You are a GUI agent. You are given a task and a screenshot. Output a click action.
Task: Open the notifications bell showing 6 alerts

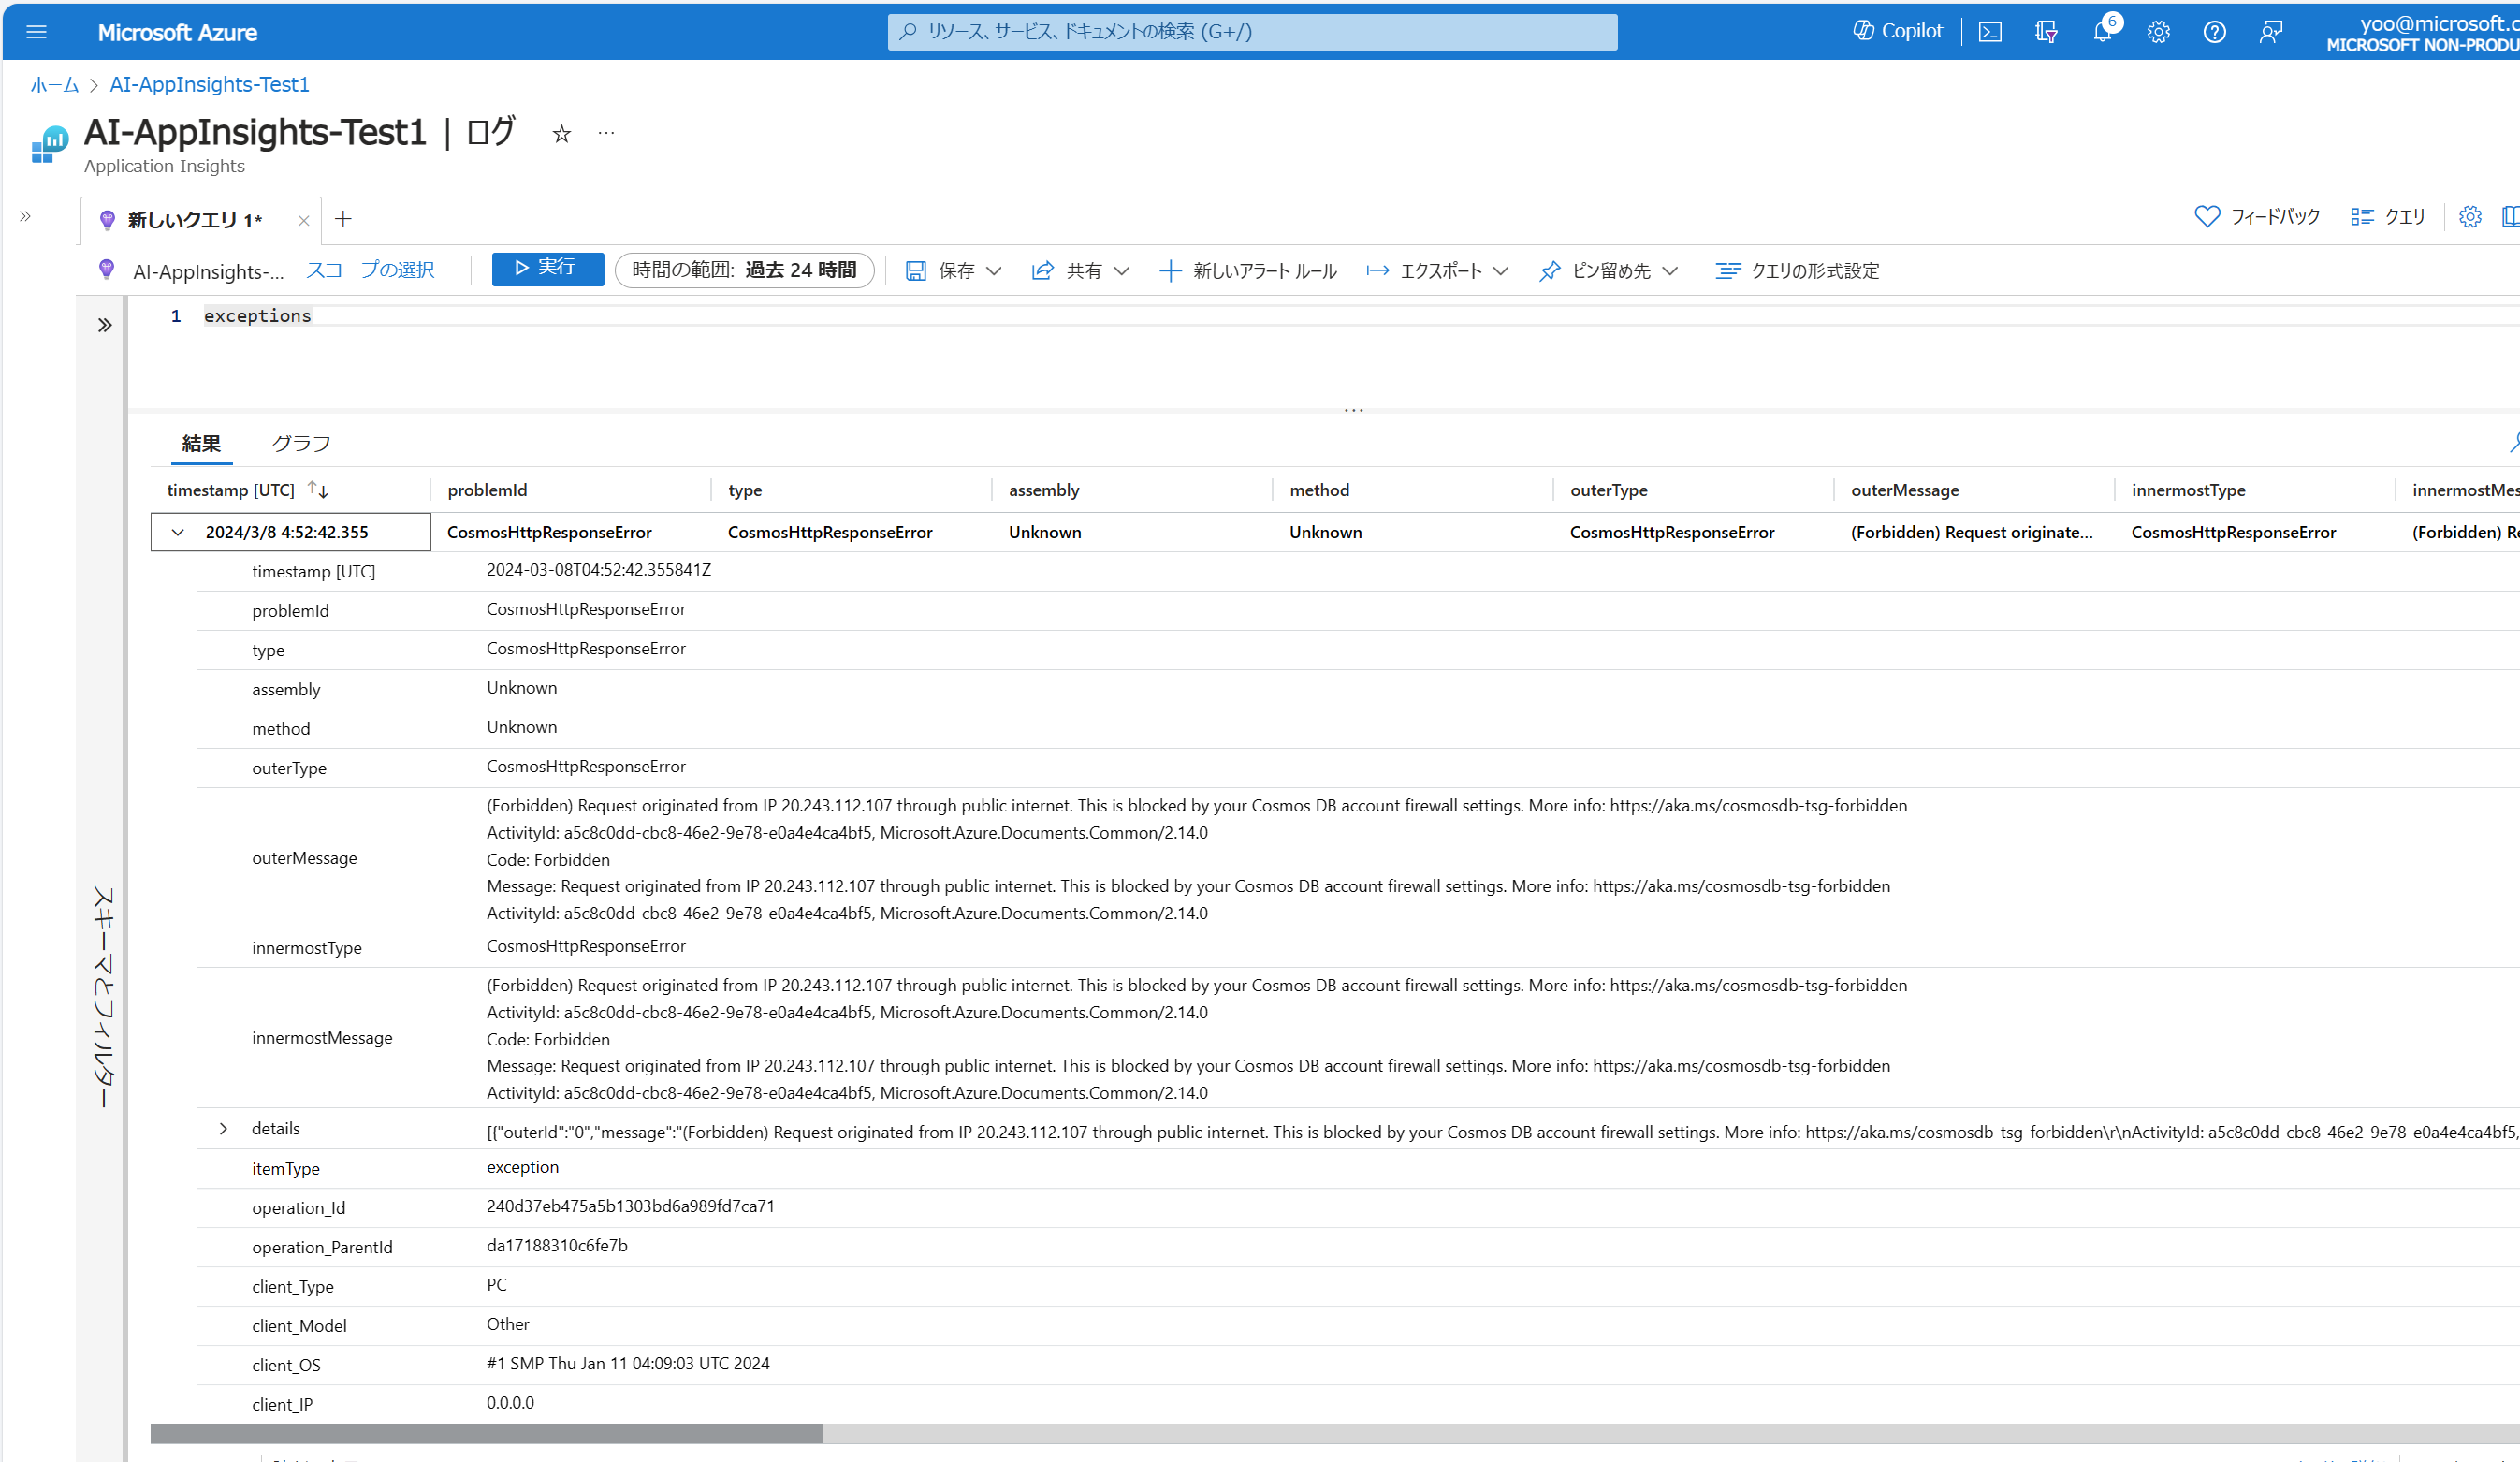tap(2101, 31)
